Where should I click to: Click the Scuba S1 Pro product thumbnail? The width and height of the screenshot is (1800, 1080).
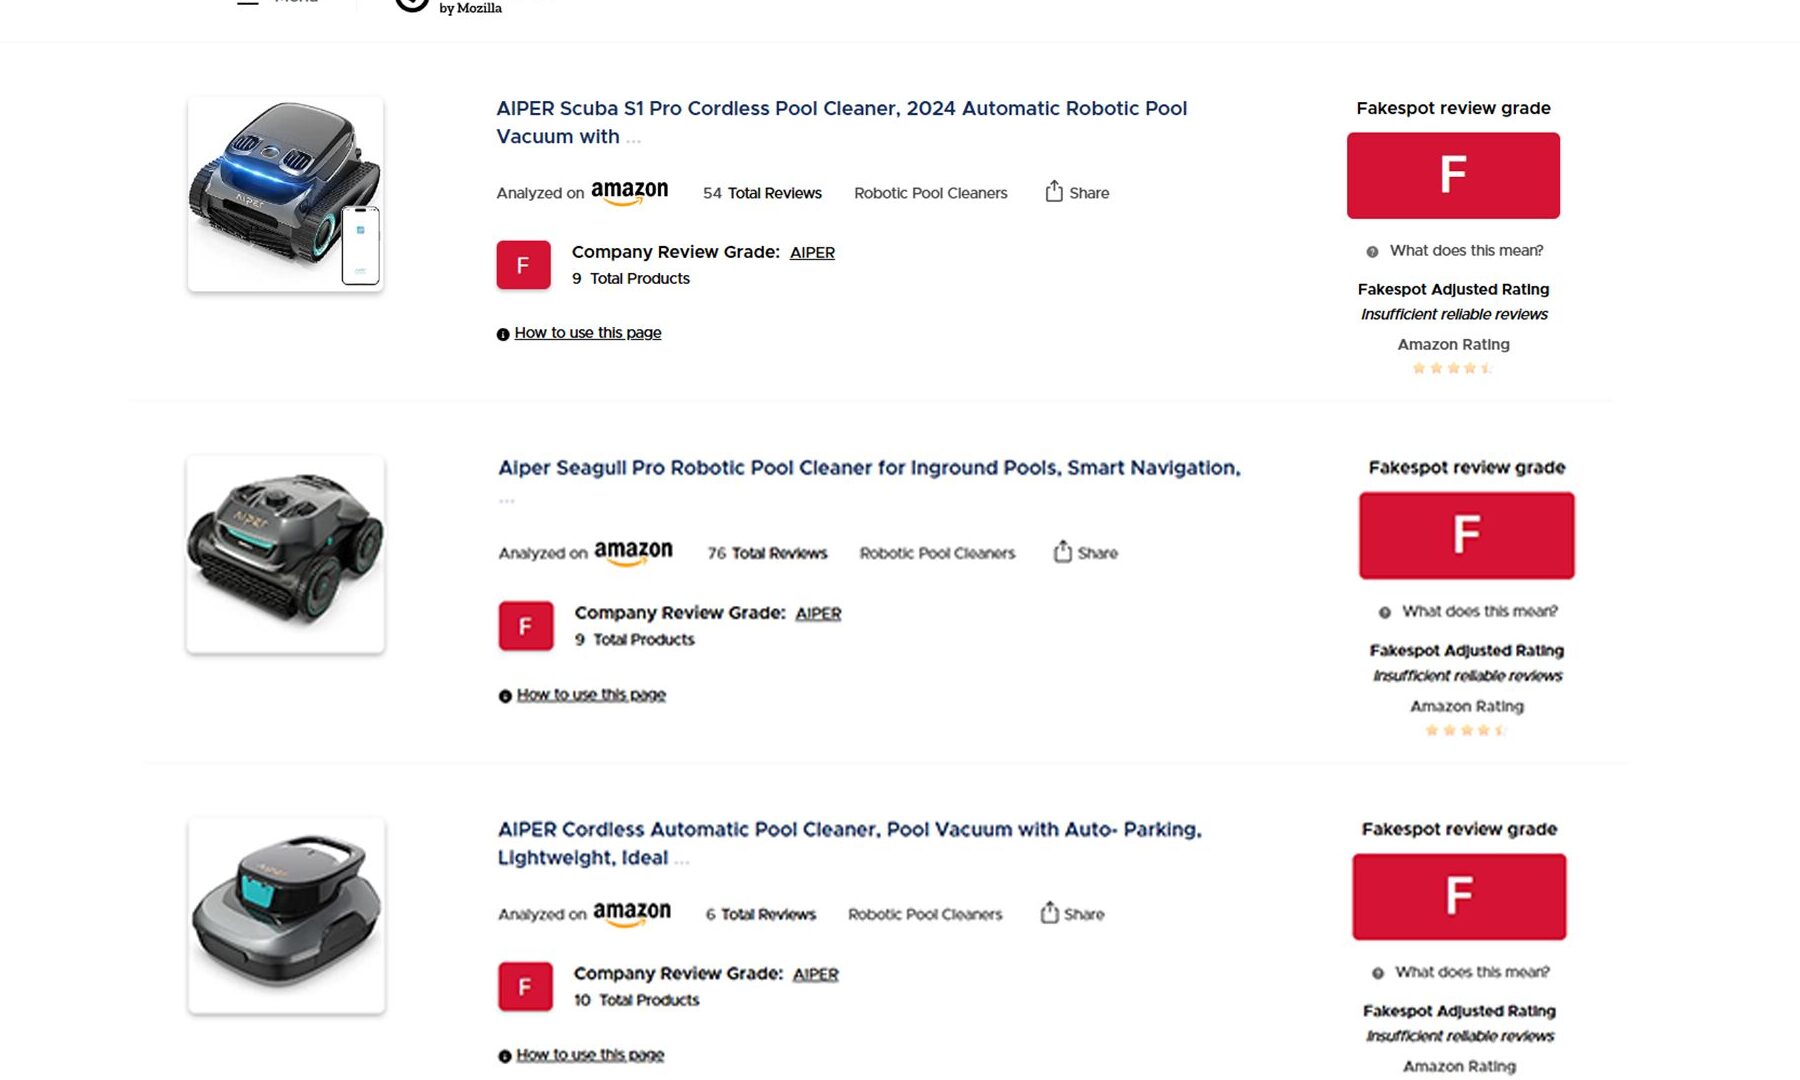286,194
